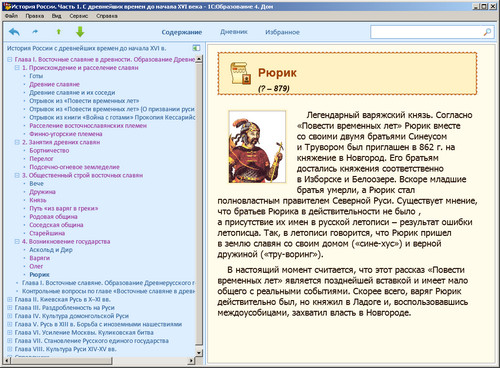Open the Князь entry

tap(38, 200)
